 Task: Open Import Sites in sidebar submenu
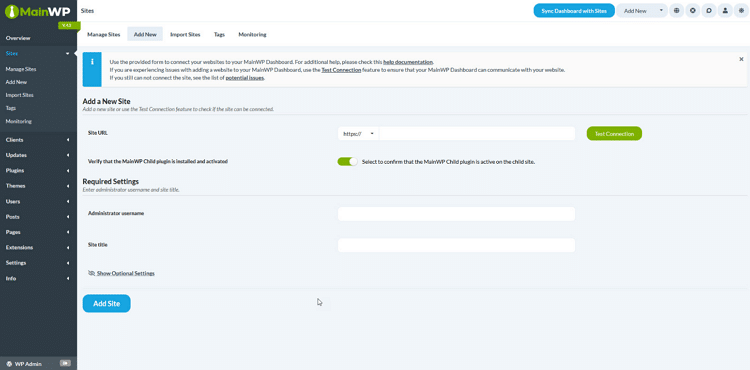pyautogui.click(x=20, y=95)
